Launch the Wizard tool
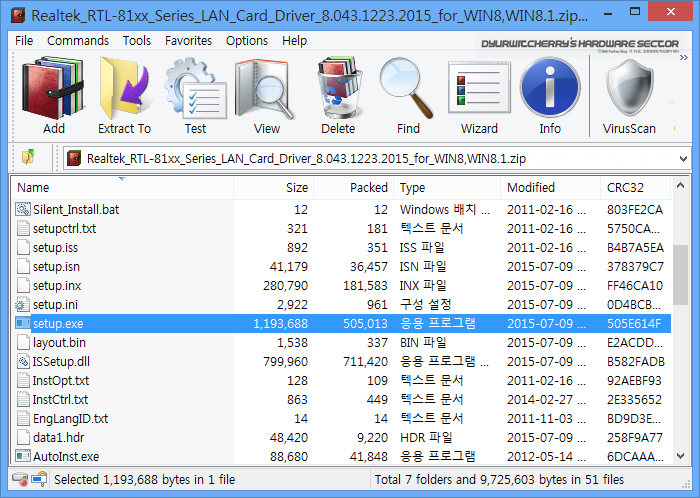This screenshot has height=498, width=700. click(479, 87)
